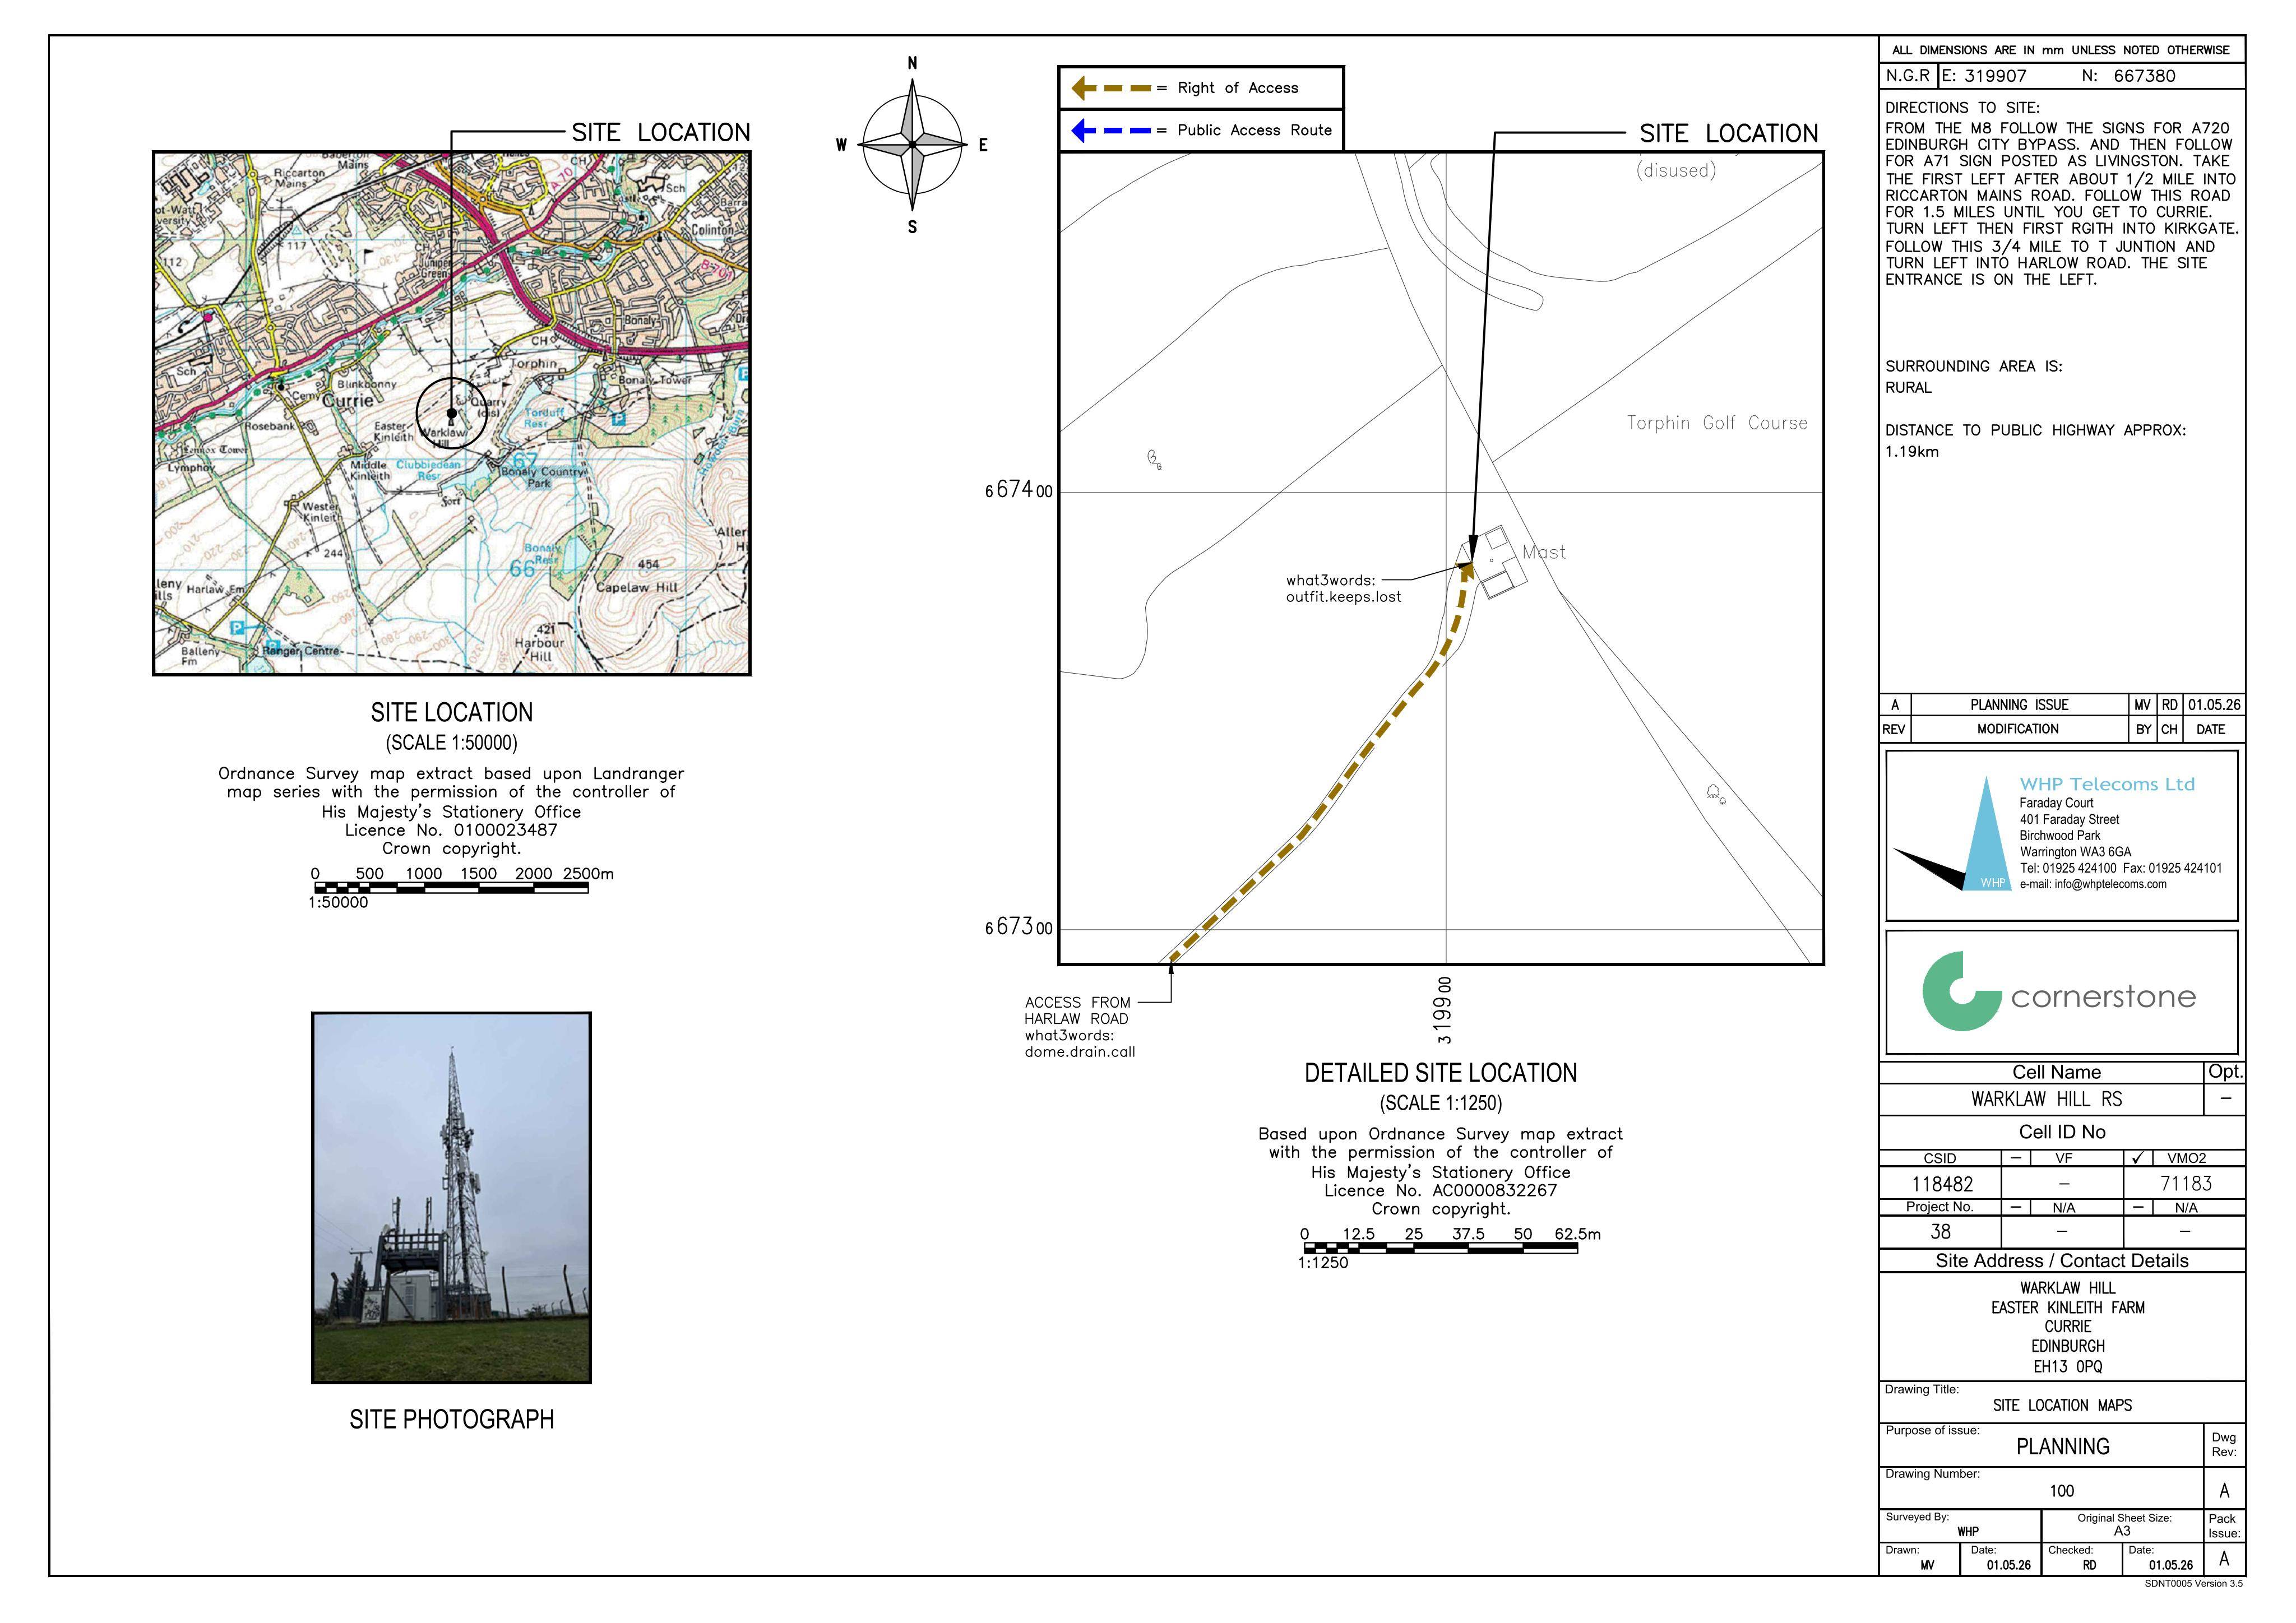
Task: Click the tree symbol west of the golf course boundary
Action: coord(1154,460)
